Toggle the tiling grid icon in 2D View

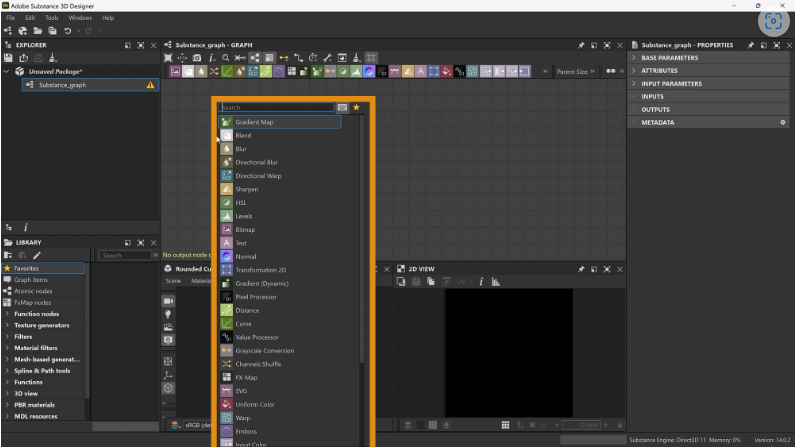pos(505,425)
